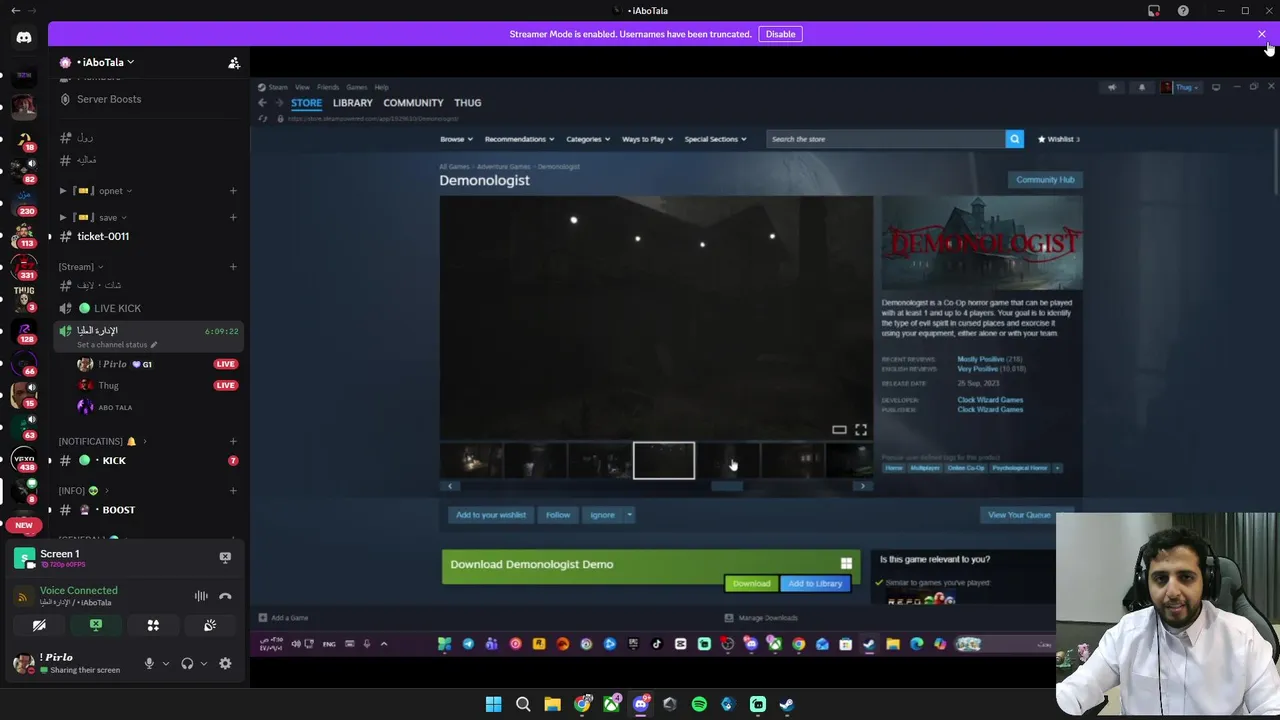Collapse the [INFO] category

[84, 491]
